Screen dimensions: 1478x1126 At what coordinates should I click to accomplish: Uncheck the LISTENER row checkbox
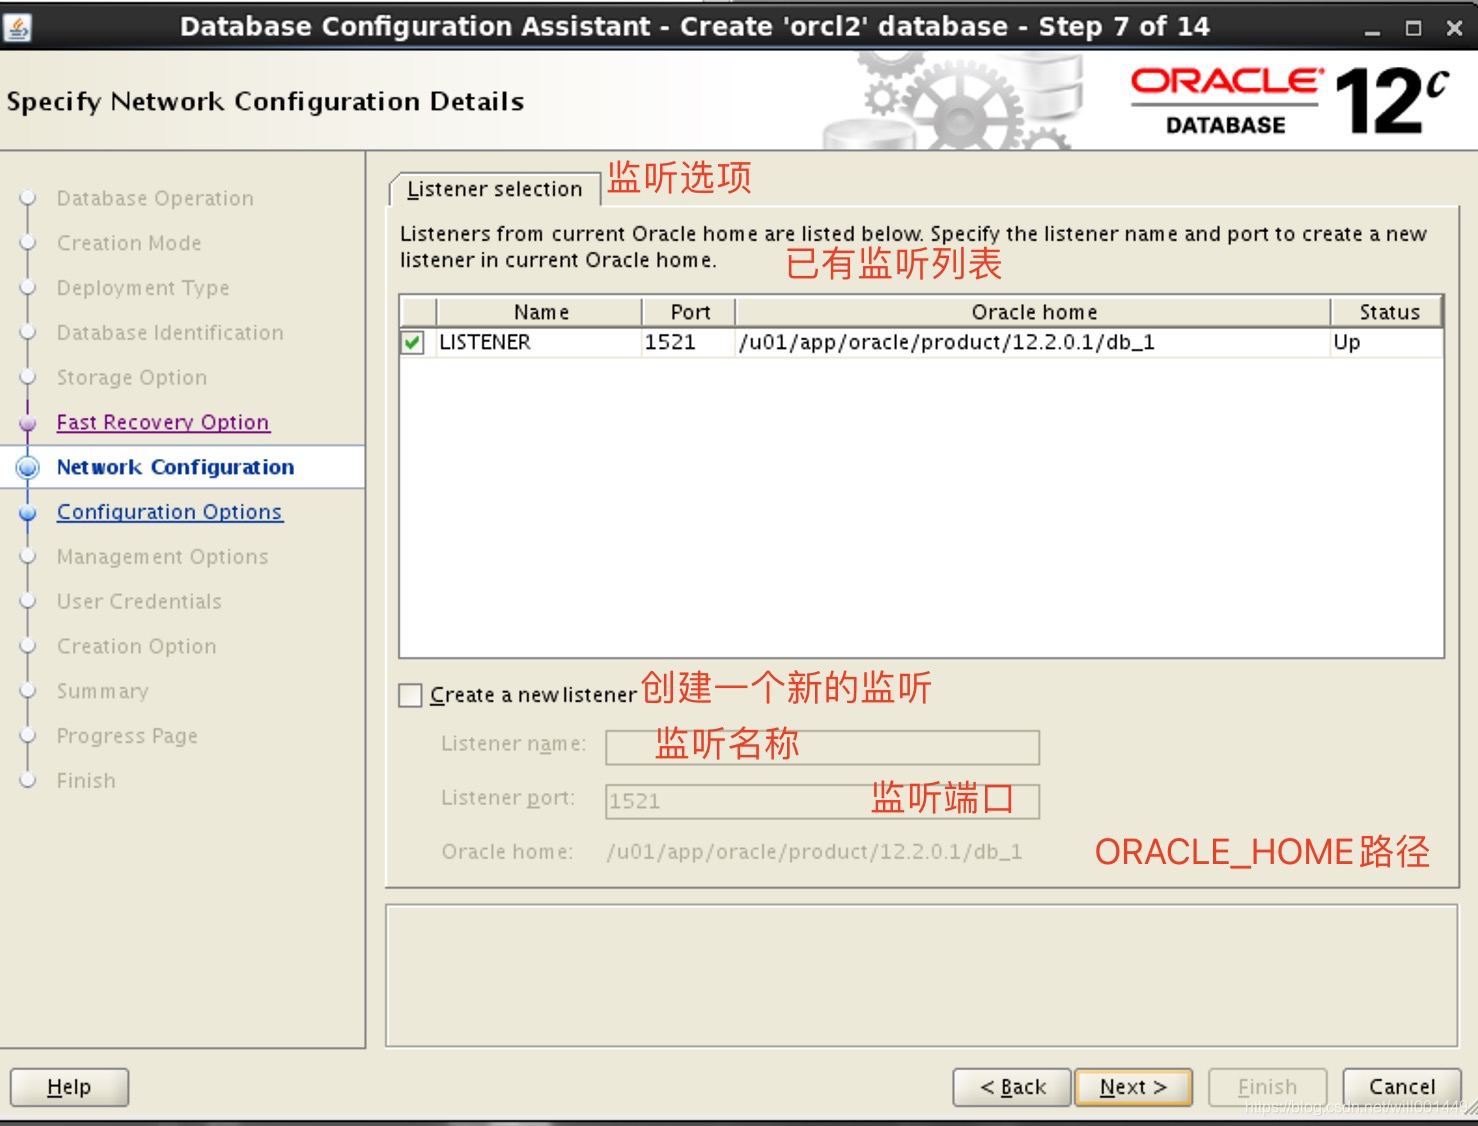click(412, 342)
